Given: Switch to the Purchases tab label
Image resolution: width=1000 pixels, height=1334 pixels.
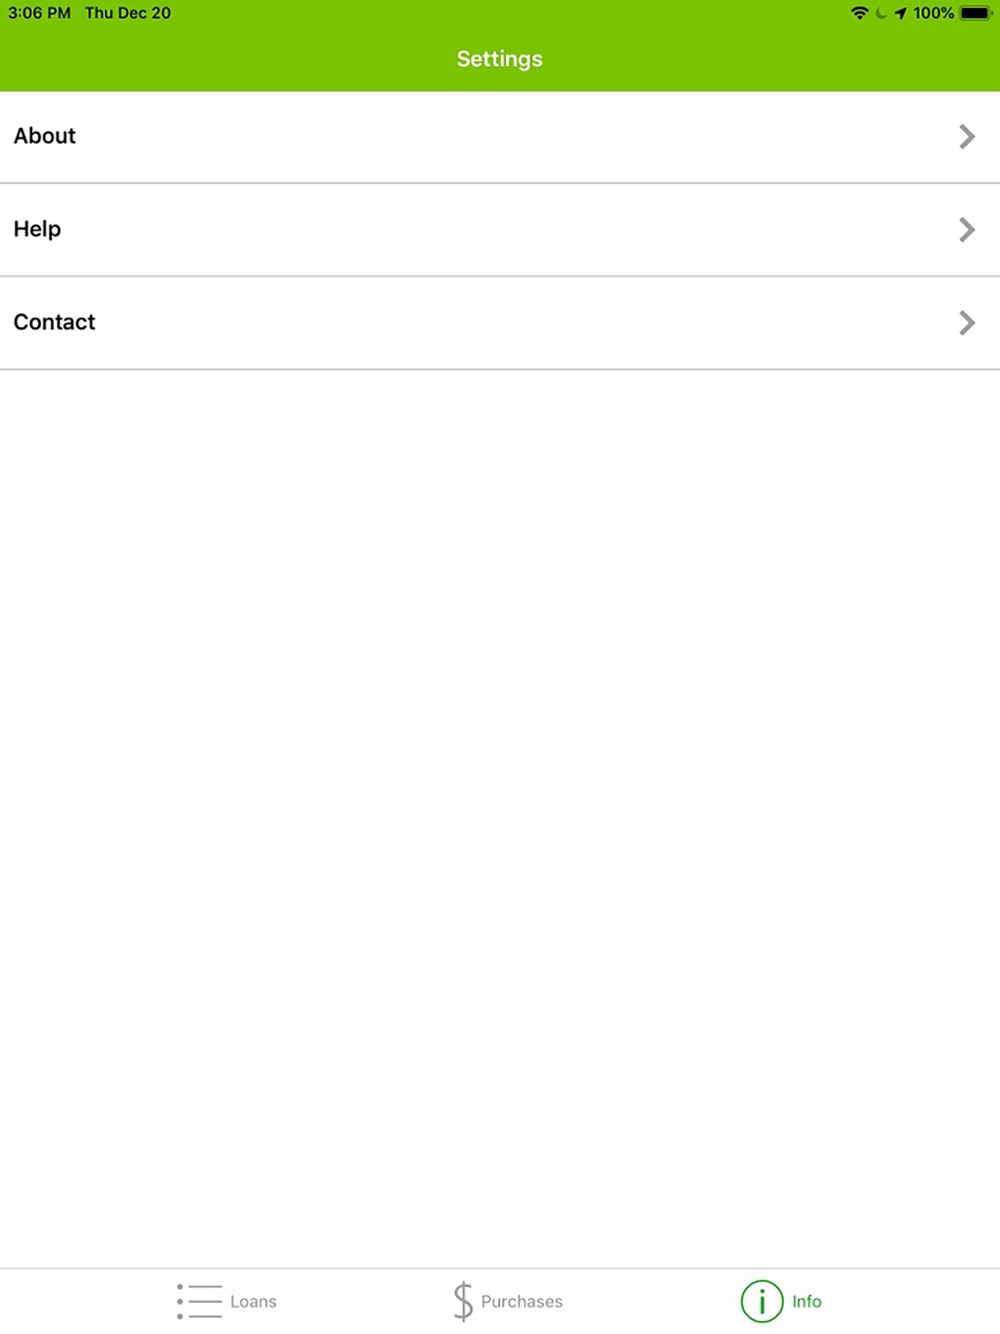Looking at the screenshot, I should 522,1301.
